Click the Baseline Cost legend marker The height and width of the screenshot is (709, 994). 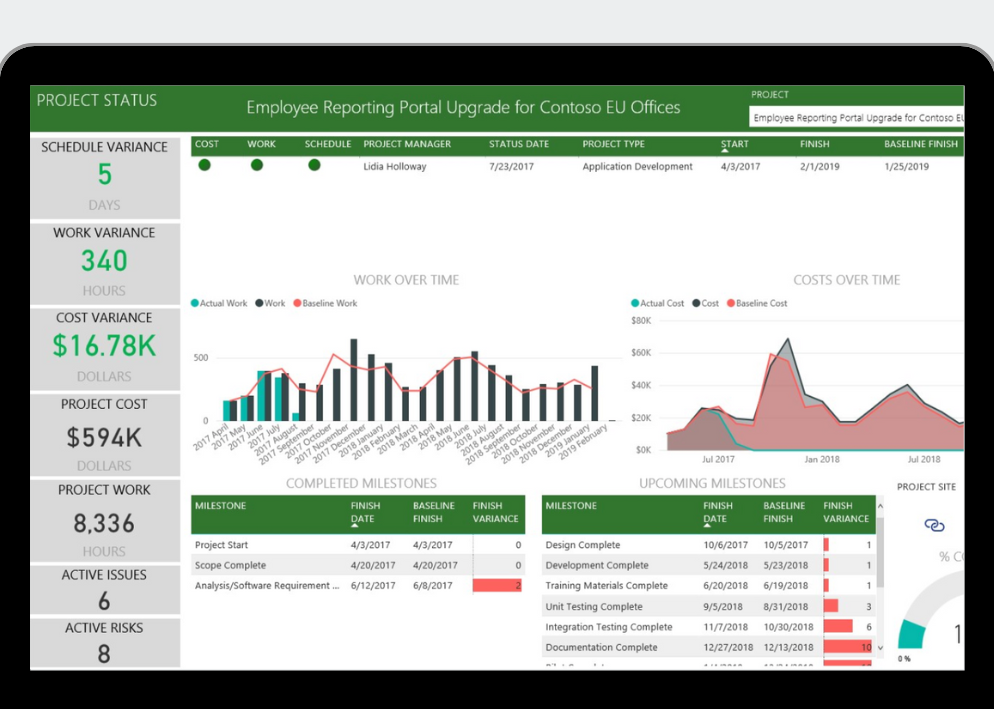coord(730,303)
